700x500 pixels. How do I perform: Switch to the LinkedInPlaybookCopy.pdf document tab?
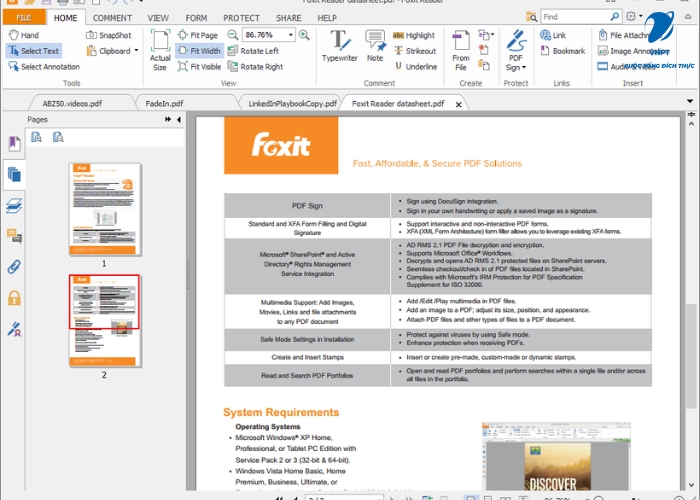(292, 104)
